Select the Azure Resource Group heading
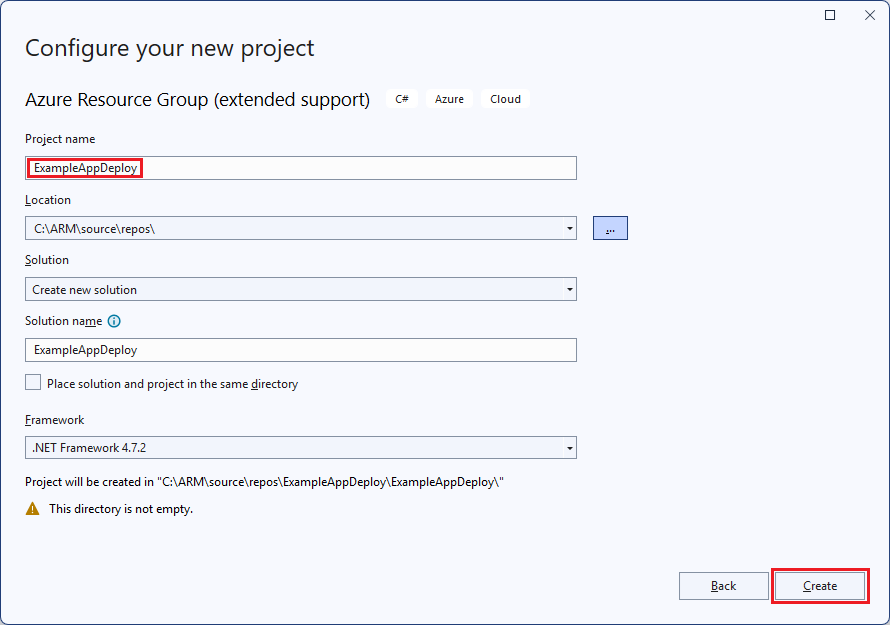 click(x=183, y=99)
